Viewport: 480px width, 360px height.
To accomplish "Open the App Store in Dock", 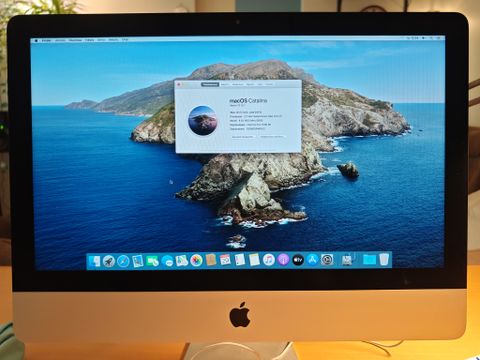I will pos(313,259).
